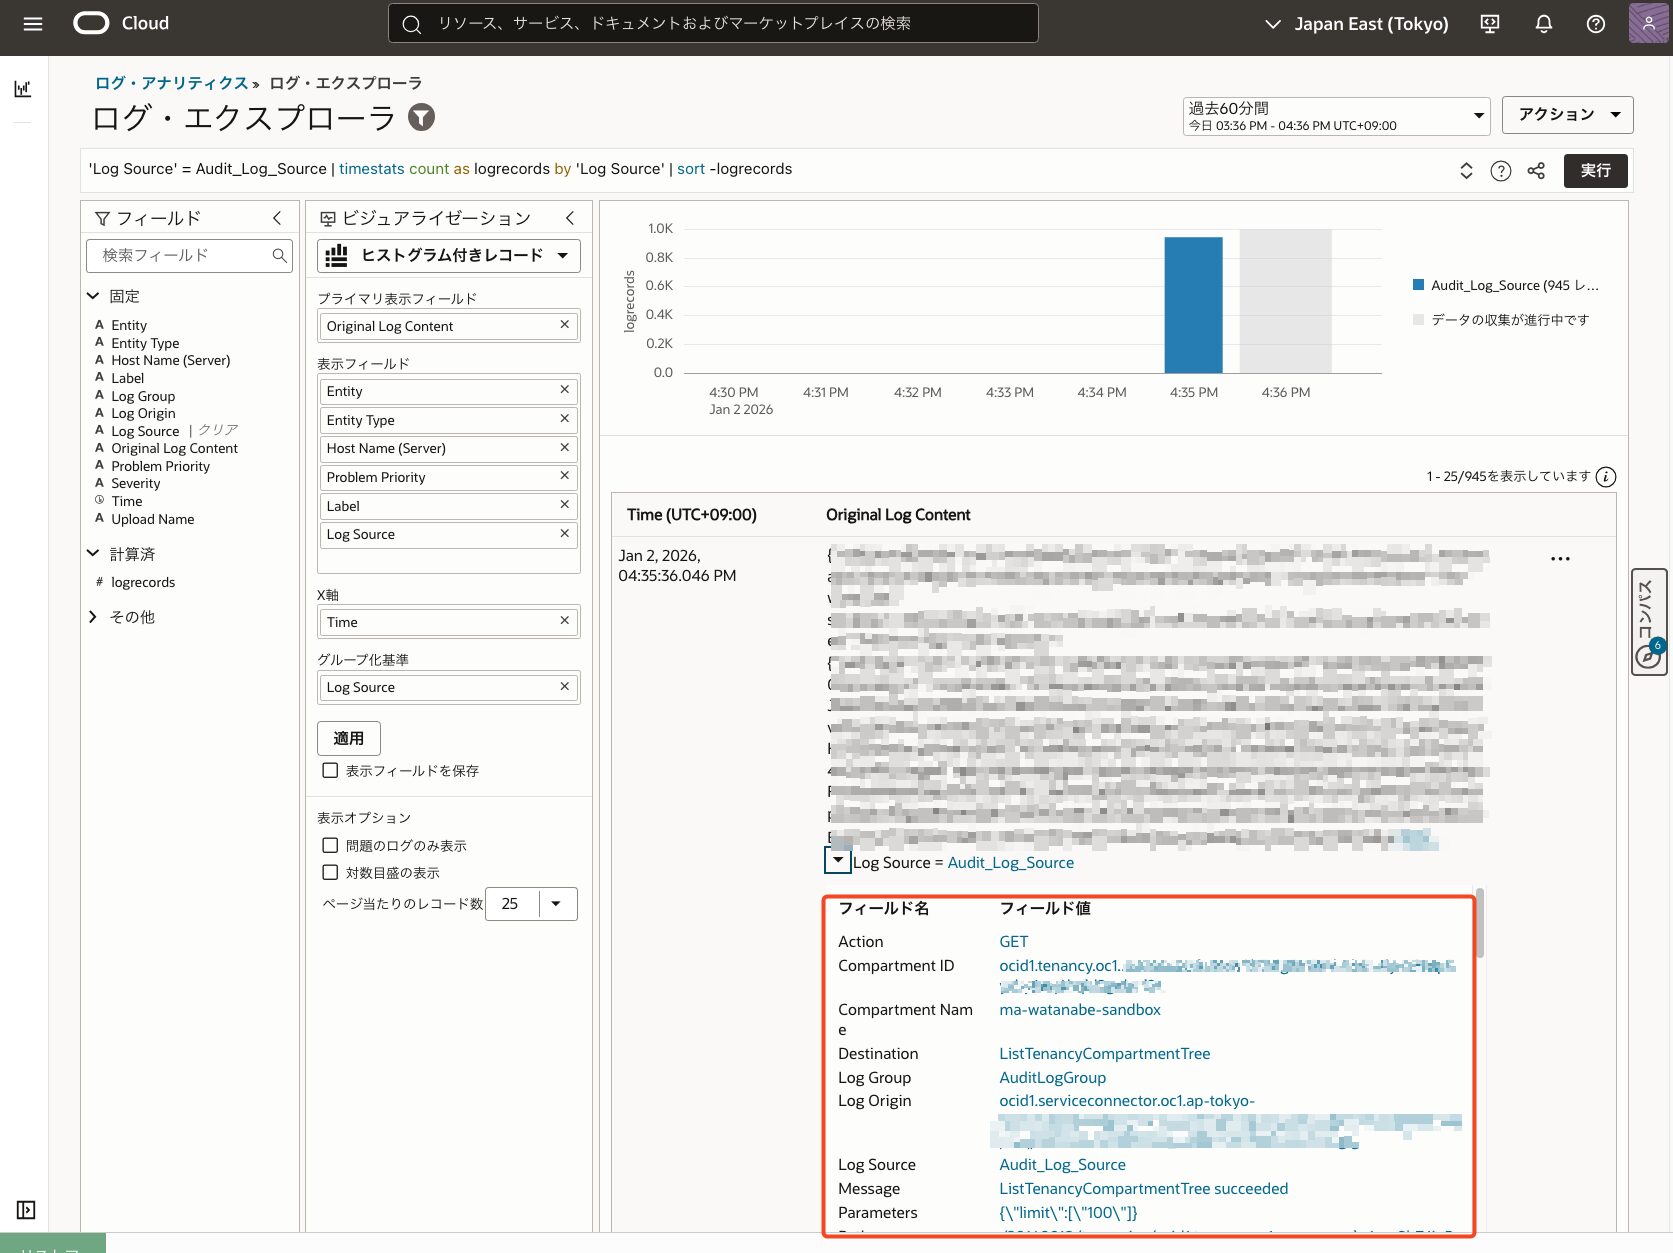Open the アクション menu
Image resolution: width=1673 pixels, height=1253 pixels.
click(1566, 115)
